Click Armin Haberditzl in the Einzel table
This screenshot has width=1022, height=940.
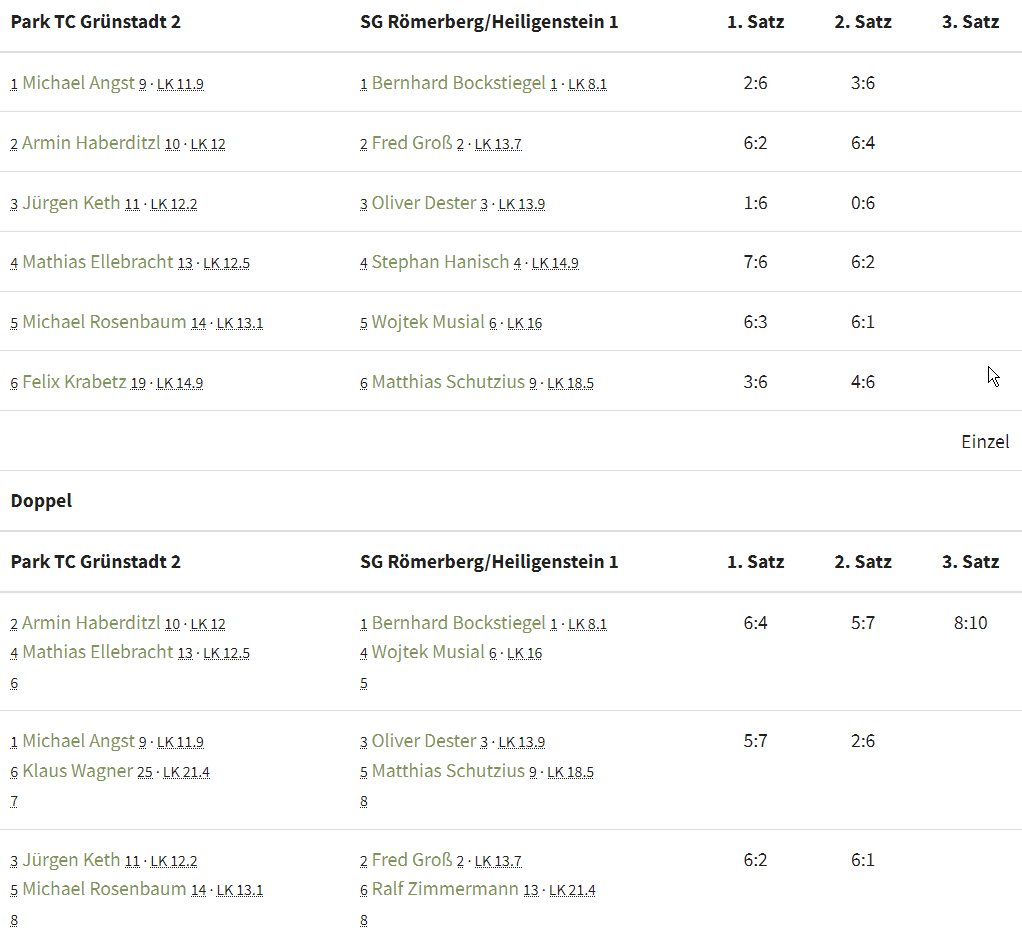pyautogui.click(x=91, y=143)
